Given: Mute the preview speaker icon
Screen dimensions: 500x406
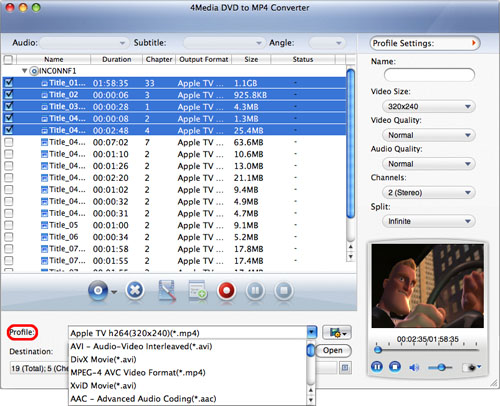Looking at the screenshot, I should [x=414, y=367].
